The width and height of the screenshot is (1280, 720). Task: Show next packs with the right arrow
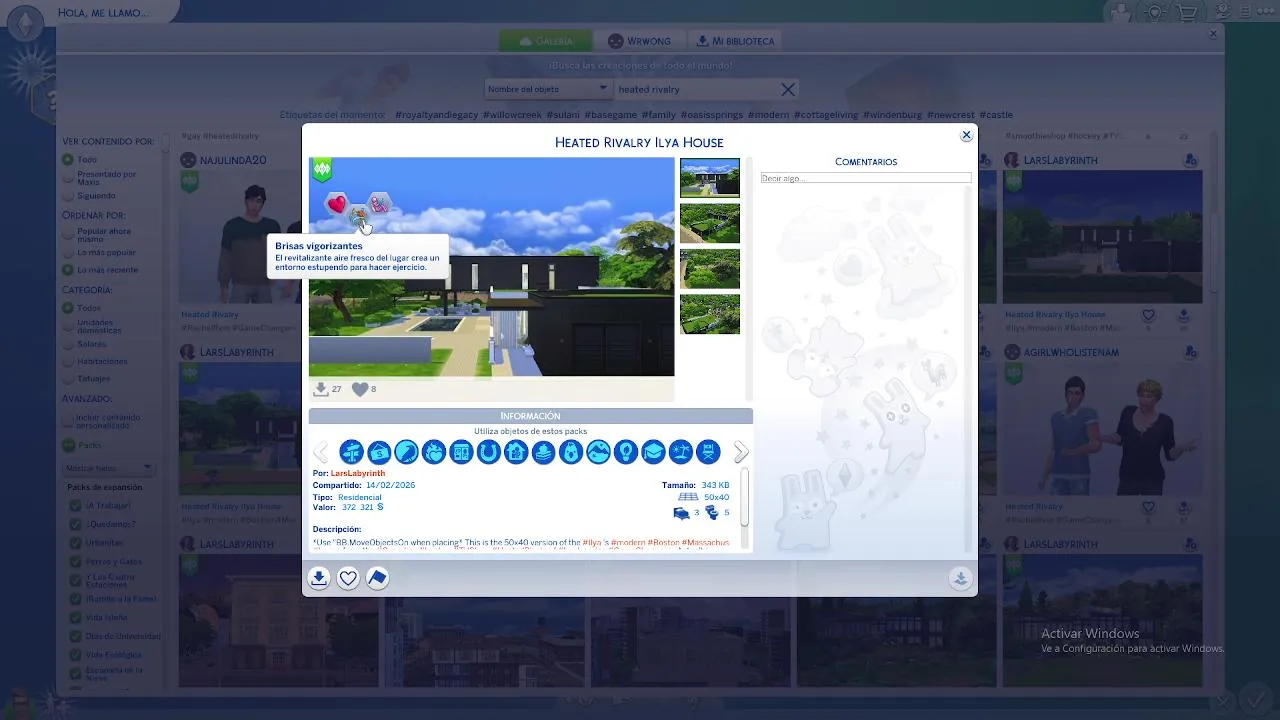point(741,452)
